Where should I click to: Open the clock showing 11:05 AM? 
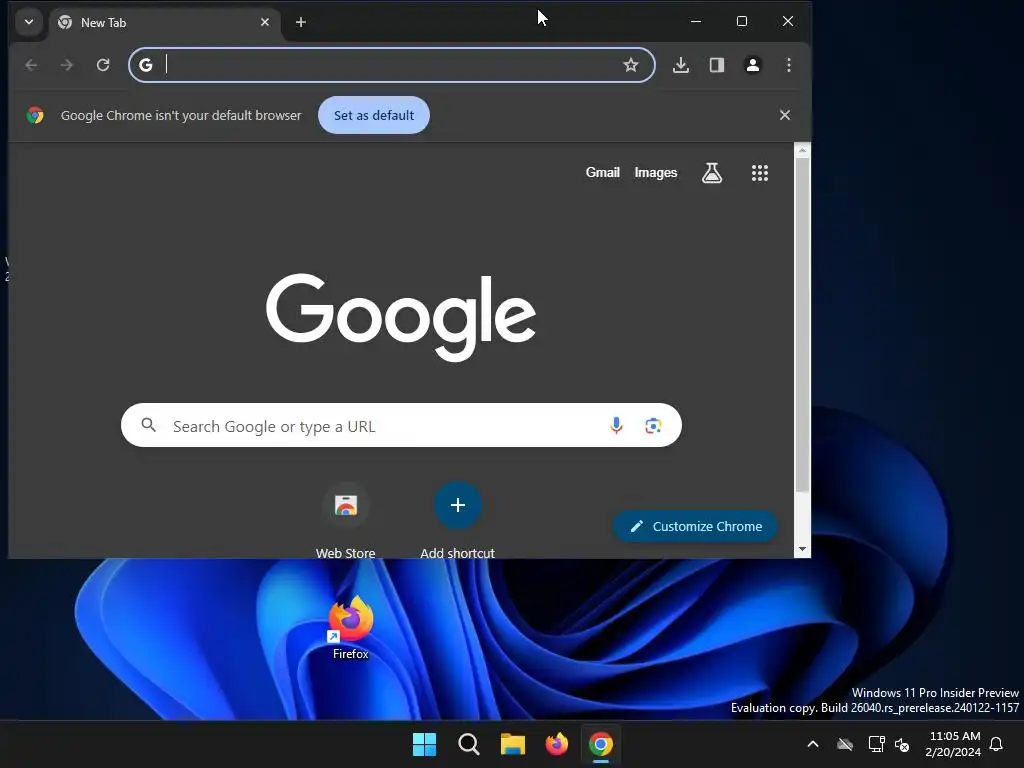[953, 744]
